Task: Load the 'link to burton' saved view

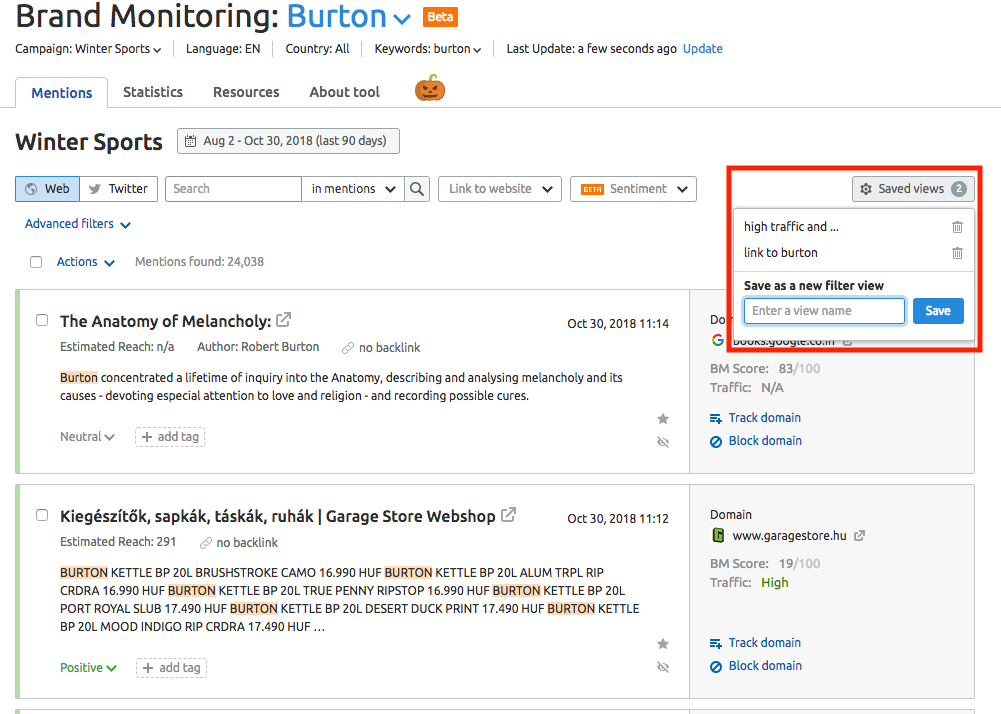Action: 781,253
